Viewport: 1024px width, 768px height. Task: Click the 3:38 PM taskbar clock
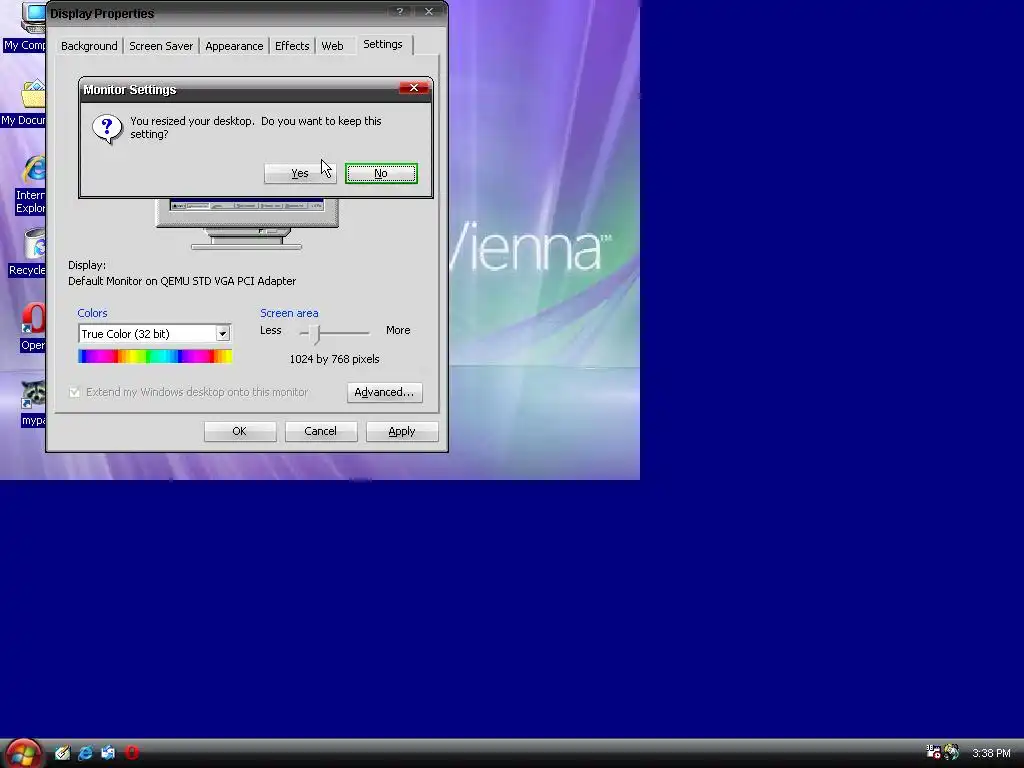click(x=991, y=754)
